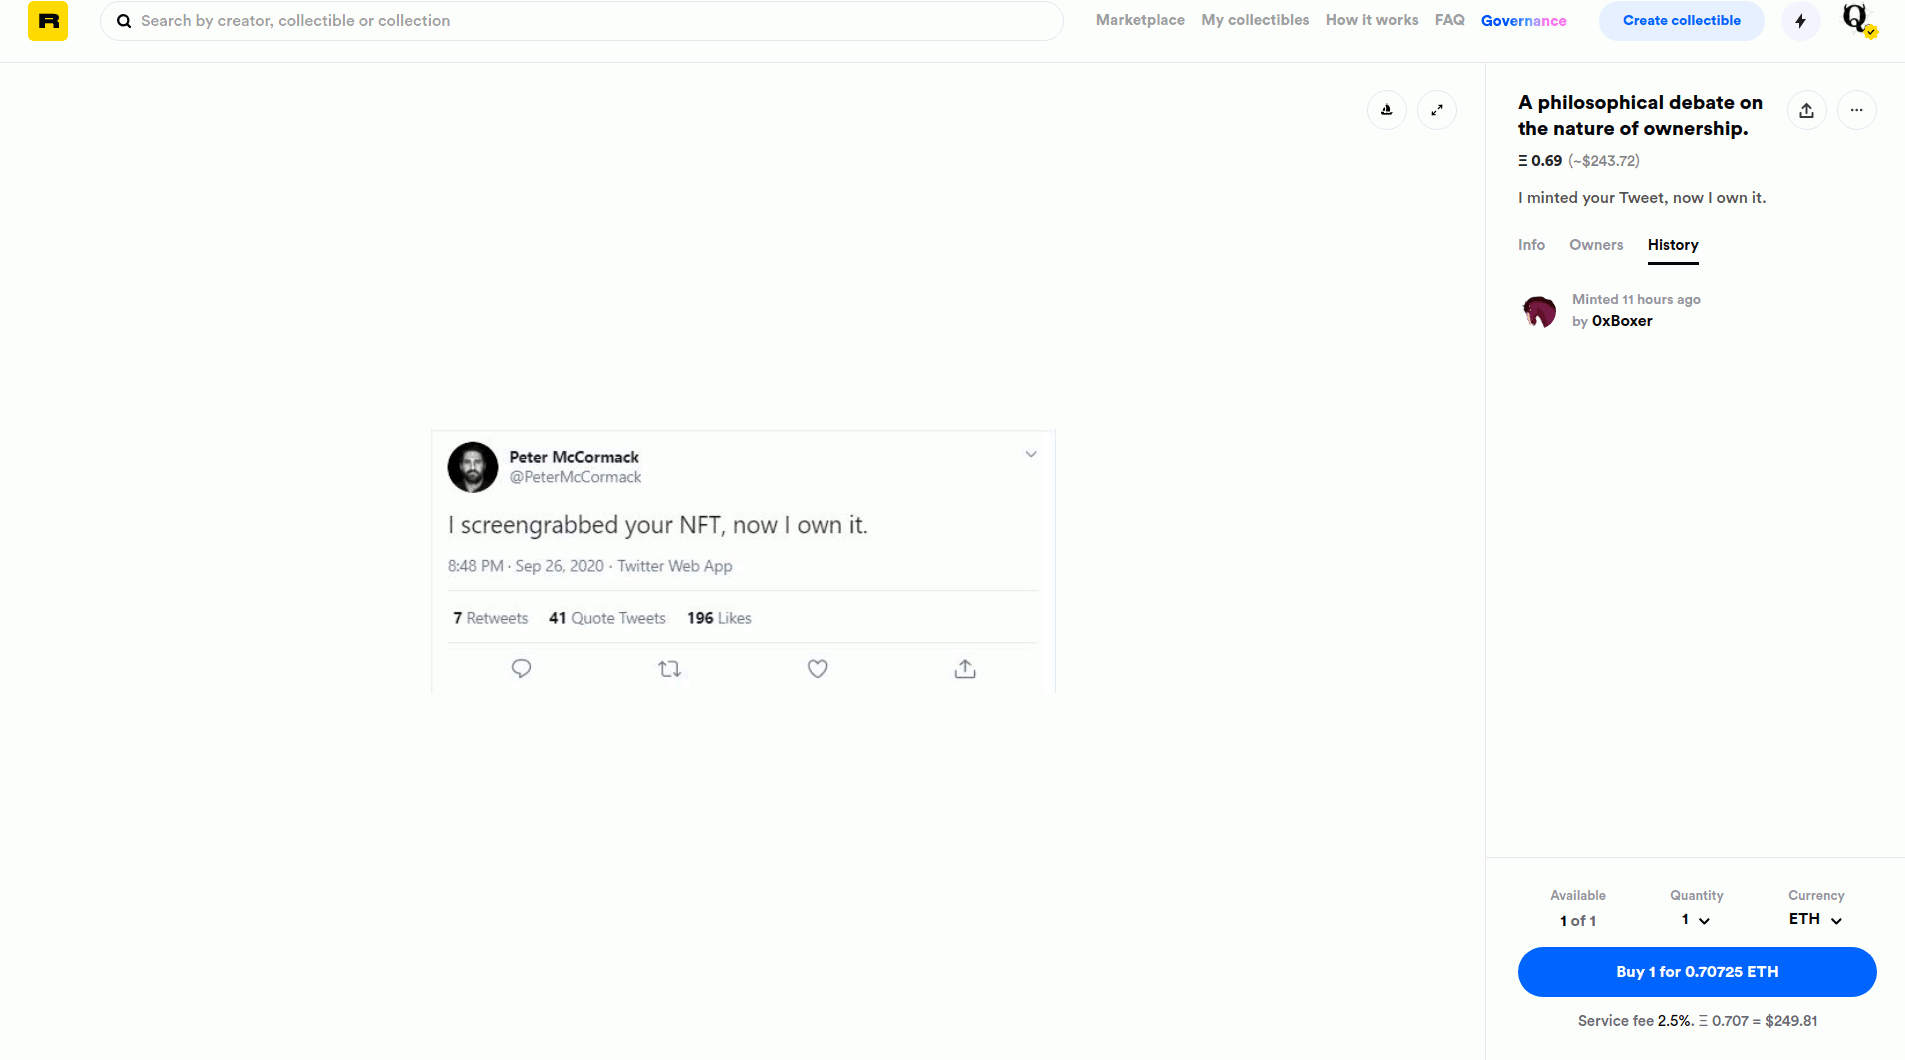Image resolution: width=1905 pixels, height=1060 pixels.
Task: Open the 0xBoxer profile link
Action: (1622, 321)
